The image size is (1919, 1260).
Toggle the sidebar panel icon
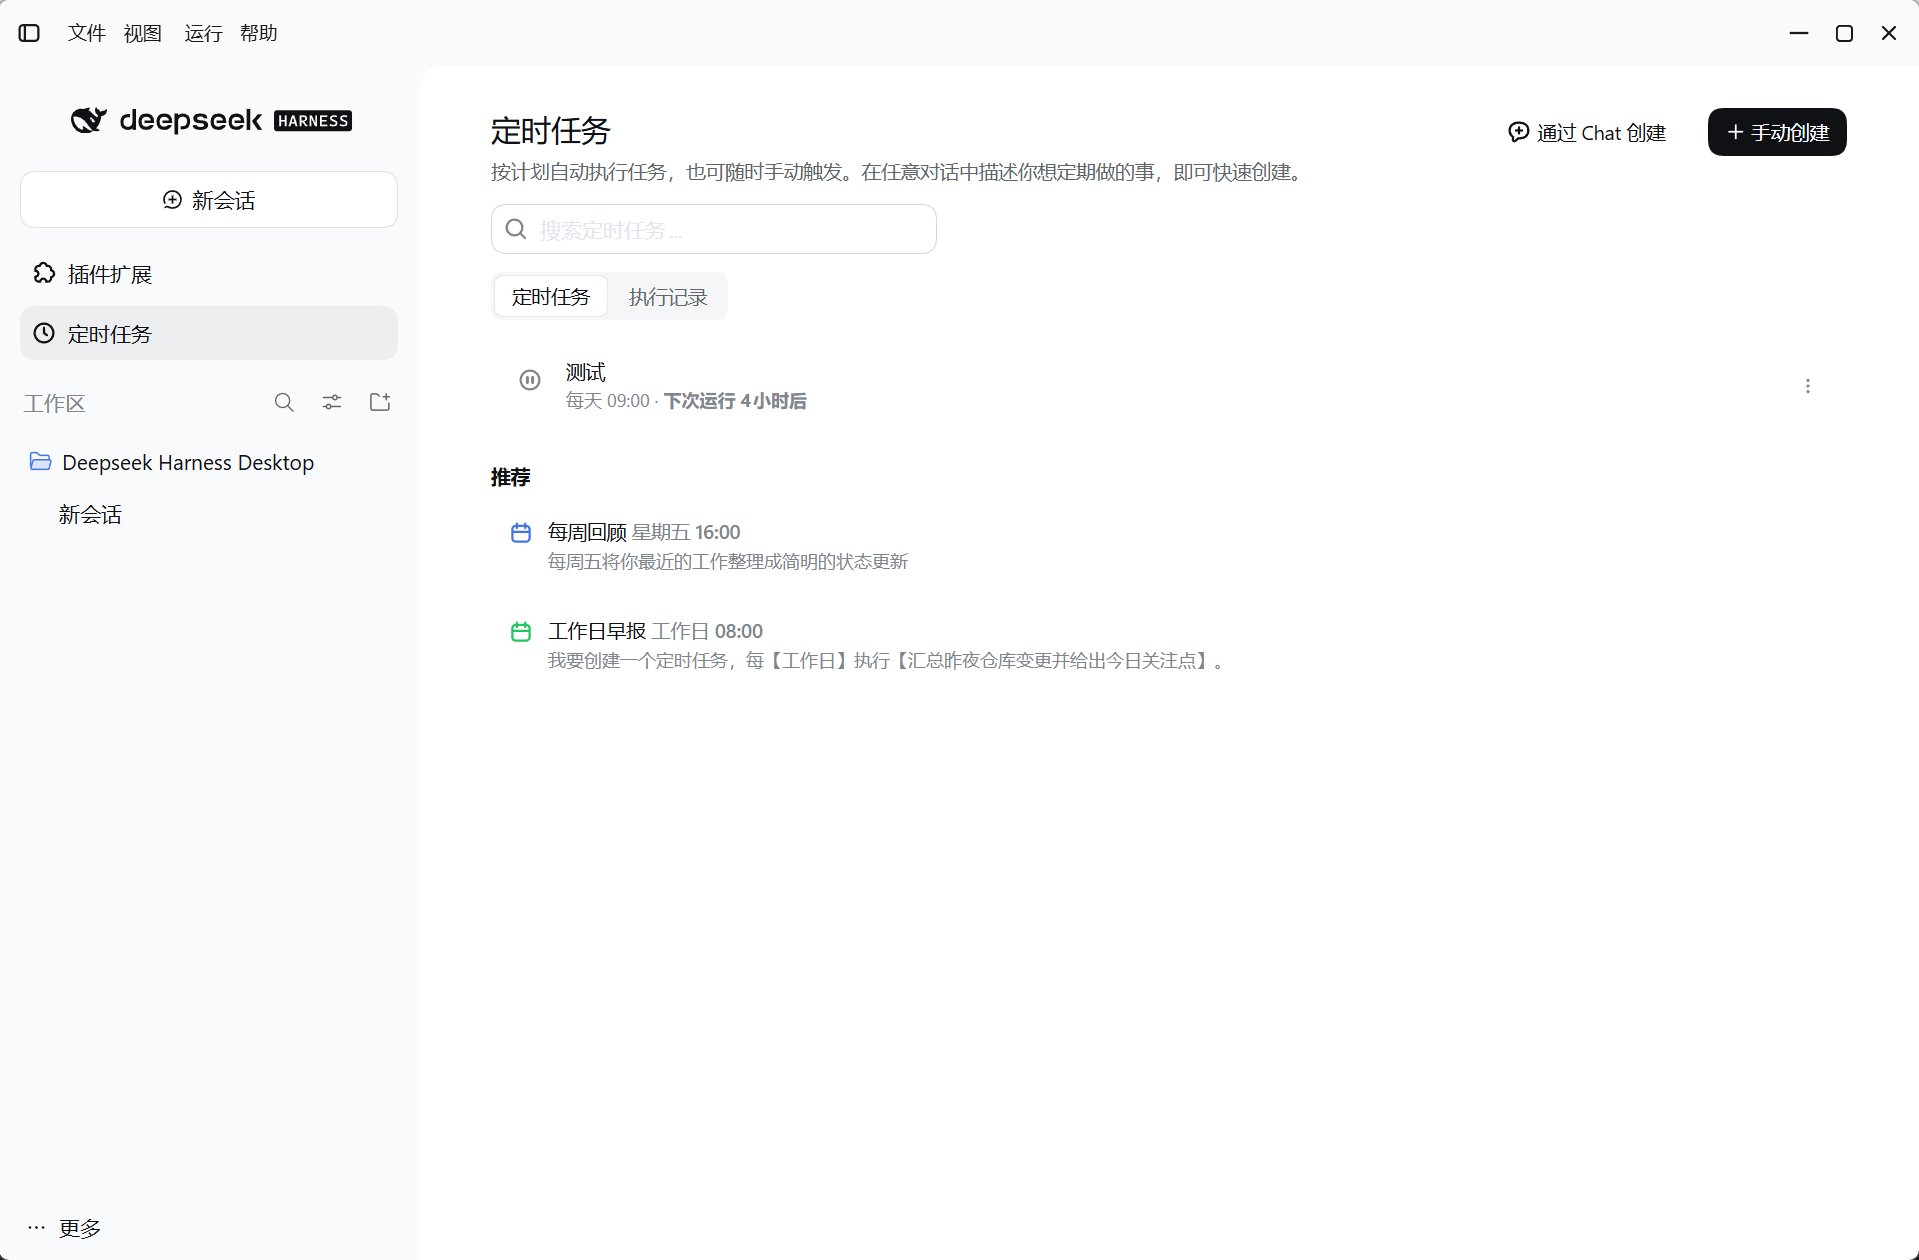(x=29, y=33)
